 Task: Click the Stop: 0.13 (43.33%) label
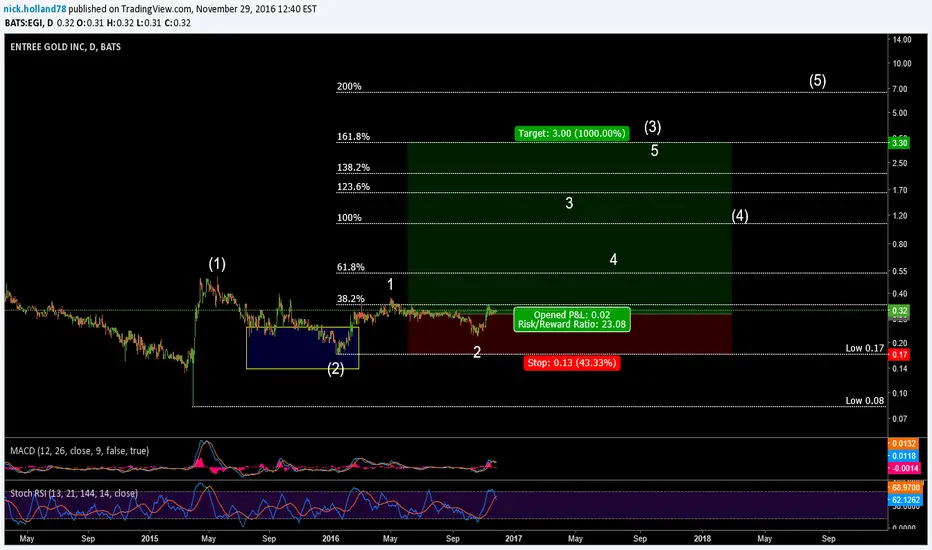[x=572, y=363]
